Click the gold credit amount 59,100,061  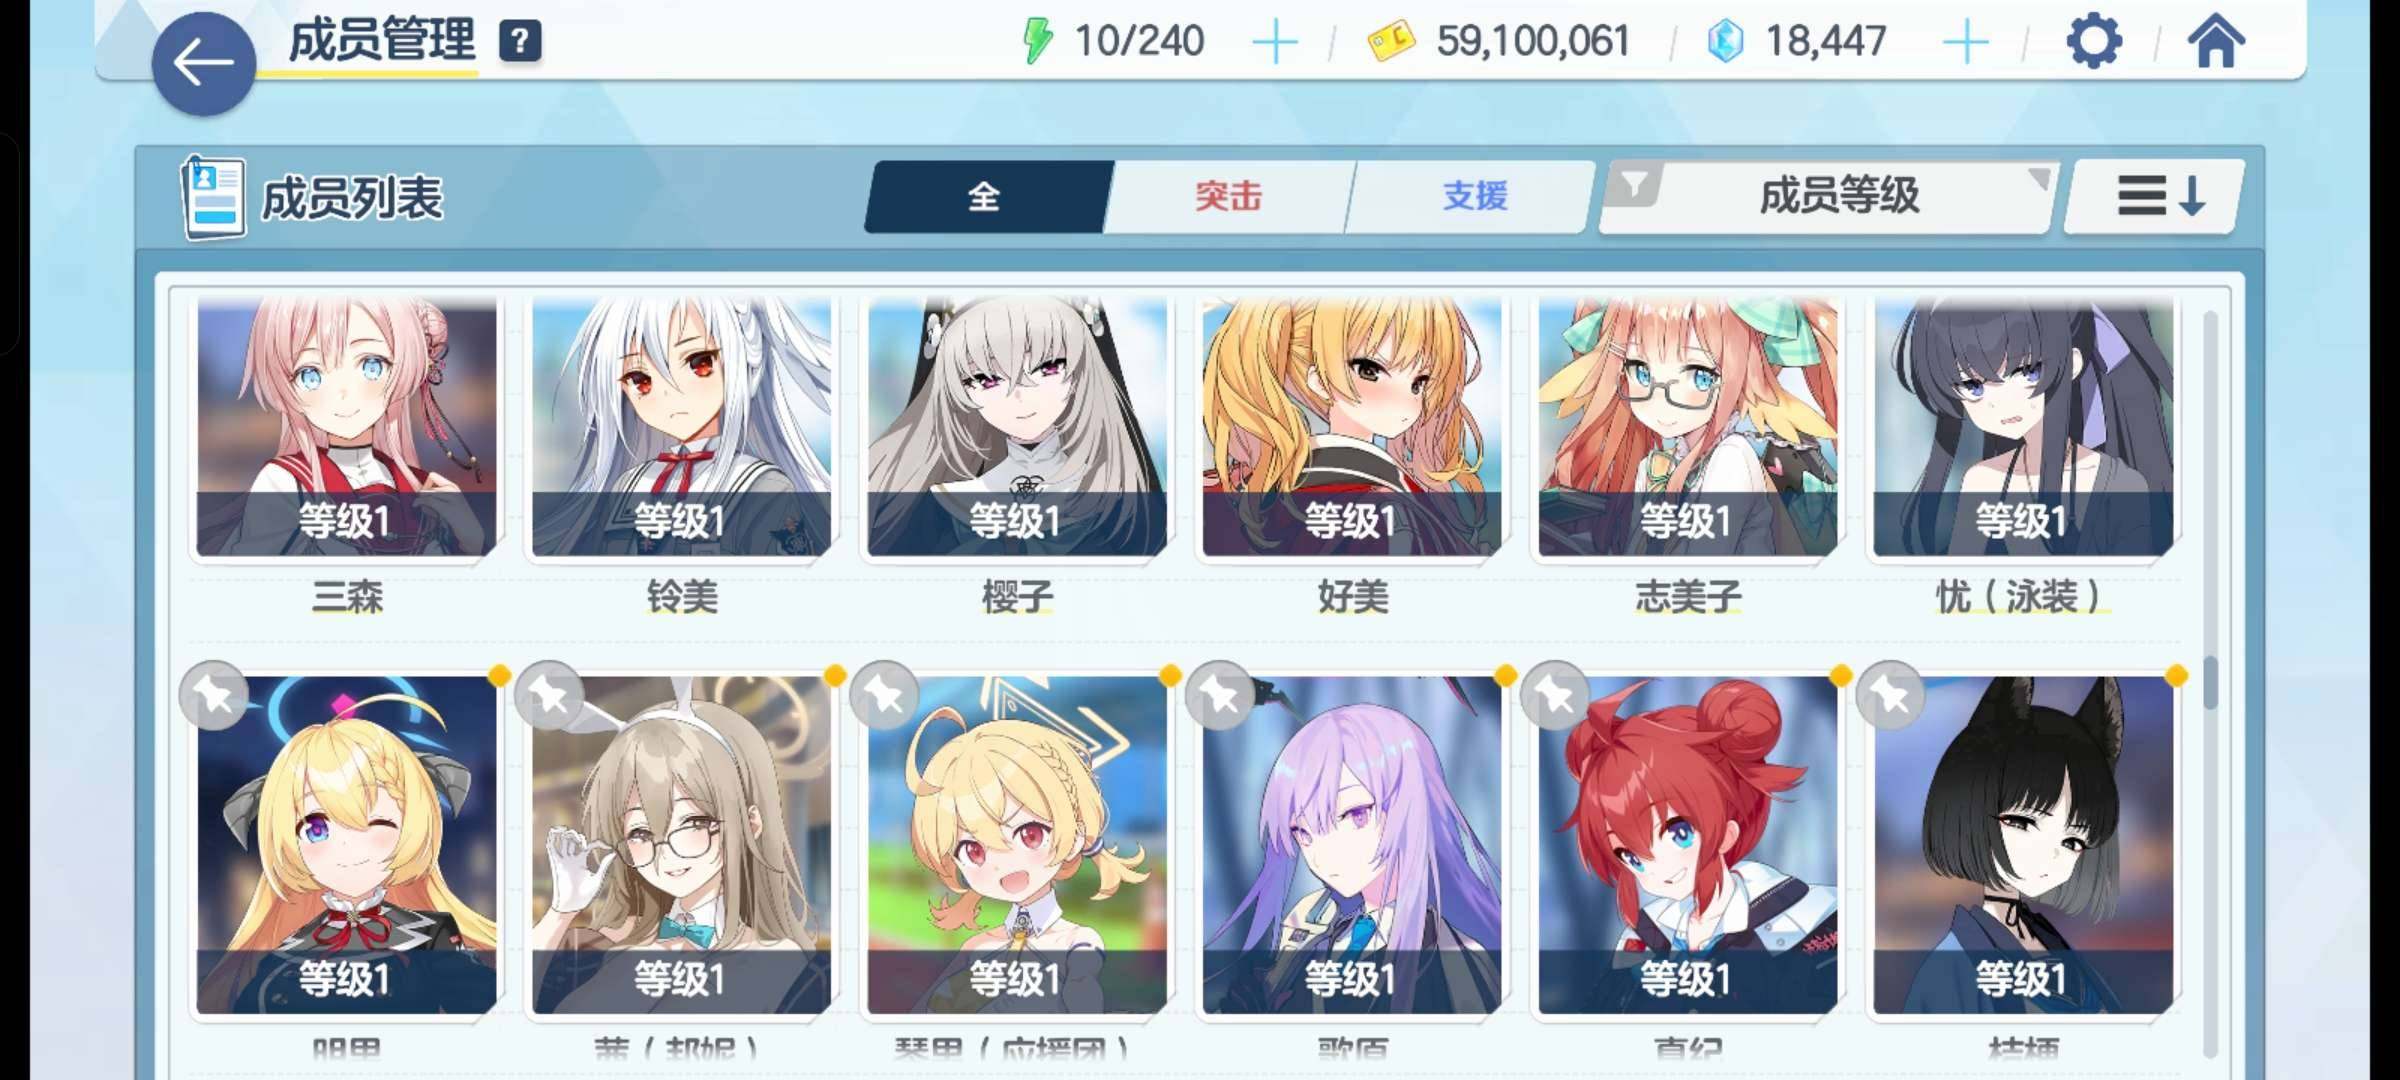pos(1533,42)
